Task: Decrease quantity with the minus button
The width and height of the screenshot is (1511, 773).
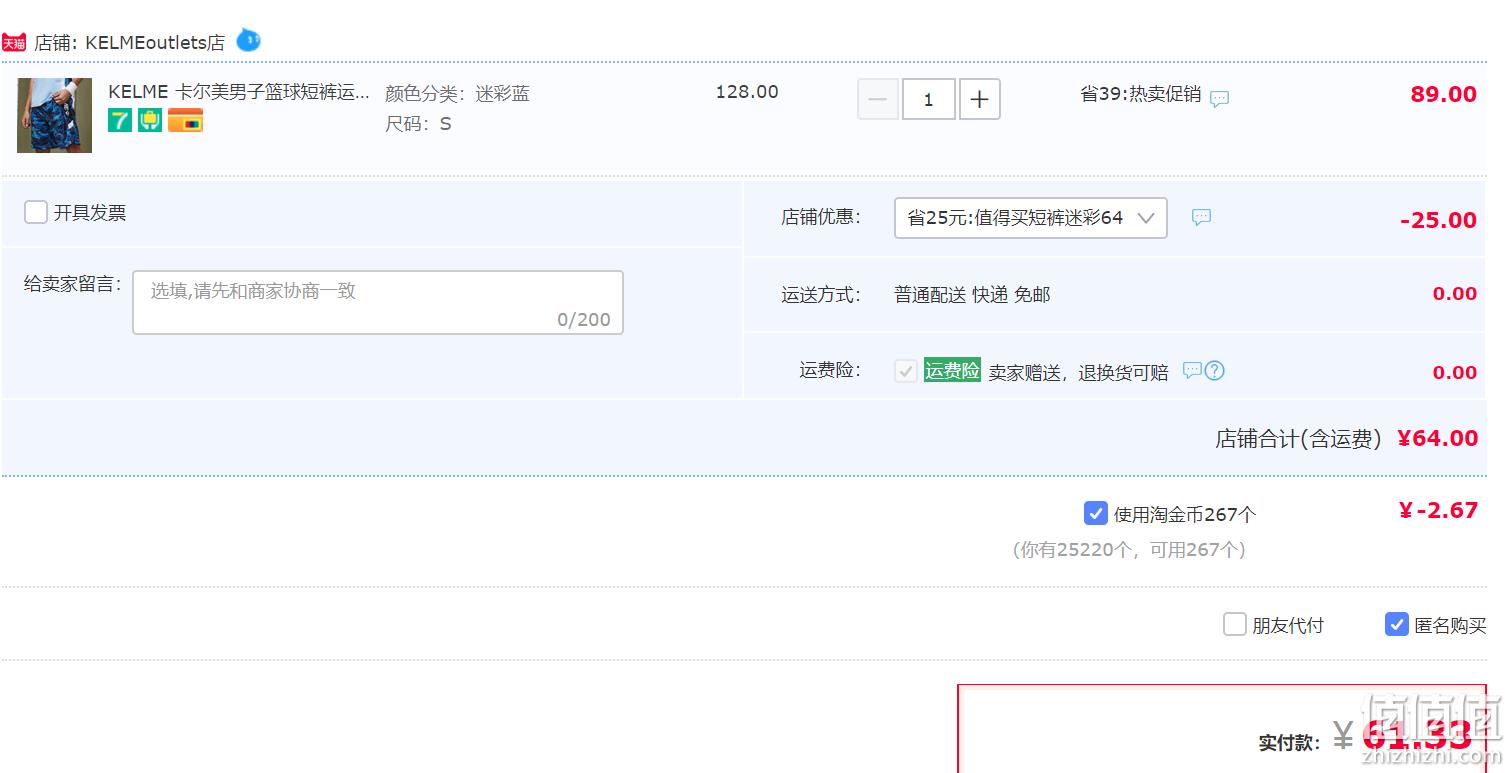Action: coord(878,99)
